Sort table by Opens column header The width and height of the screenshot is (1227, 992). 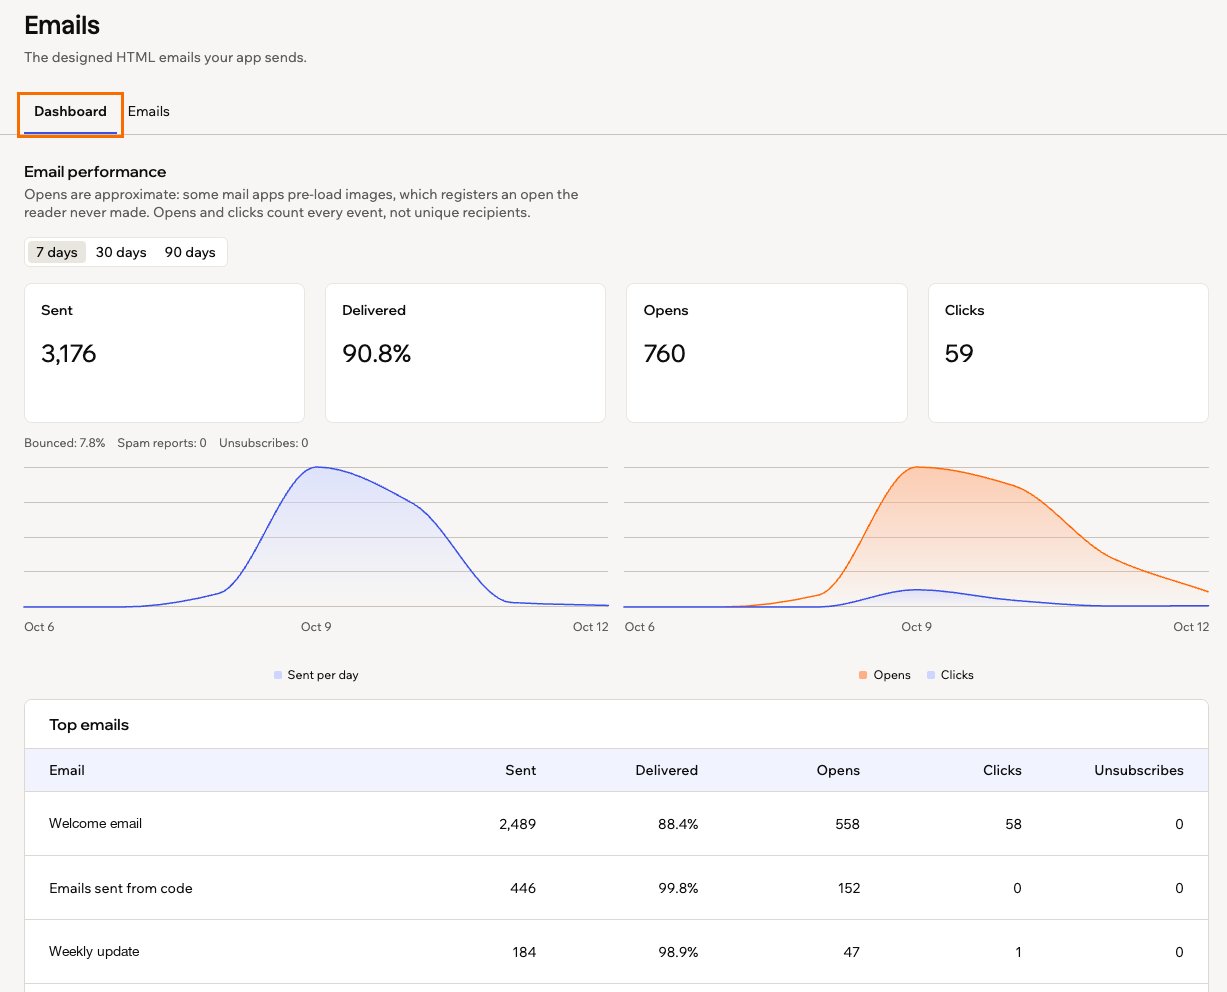click(838, 770)
